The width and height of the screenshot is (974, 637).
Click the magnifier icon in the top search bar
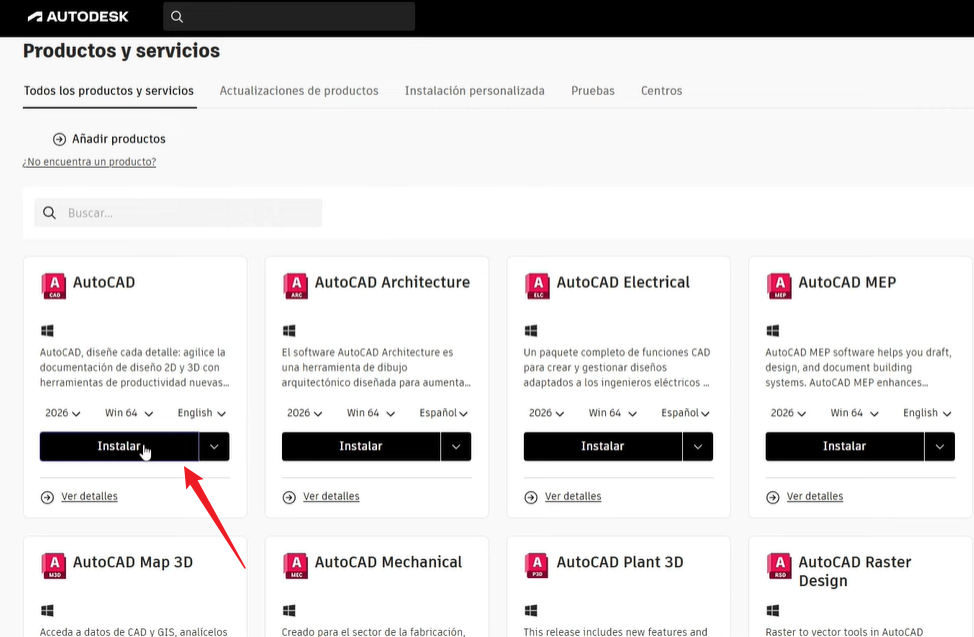pos(177,16)
